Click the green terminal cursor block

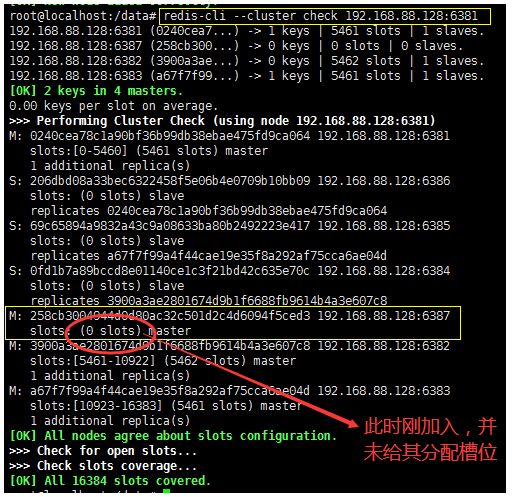coord(167,491)
